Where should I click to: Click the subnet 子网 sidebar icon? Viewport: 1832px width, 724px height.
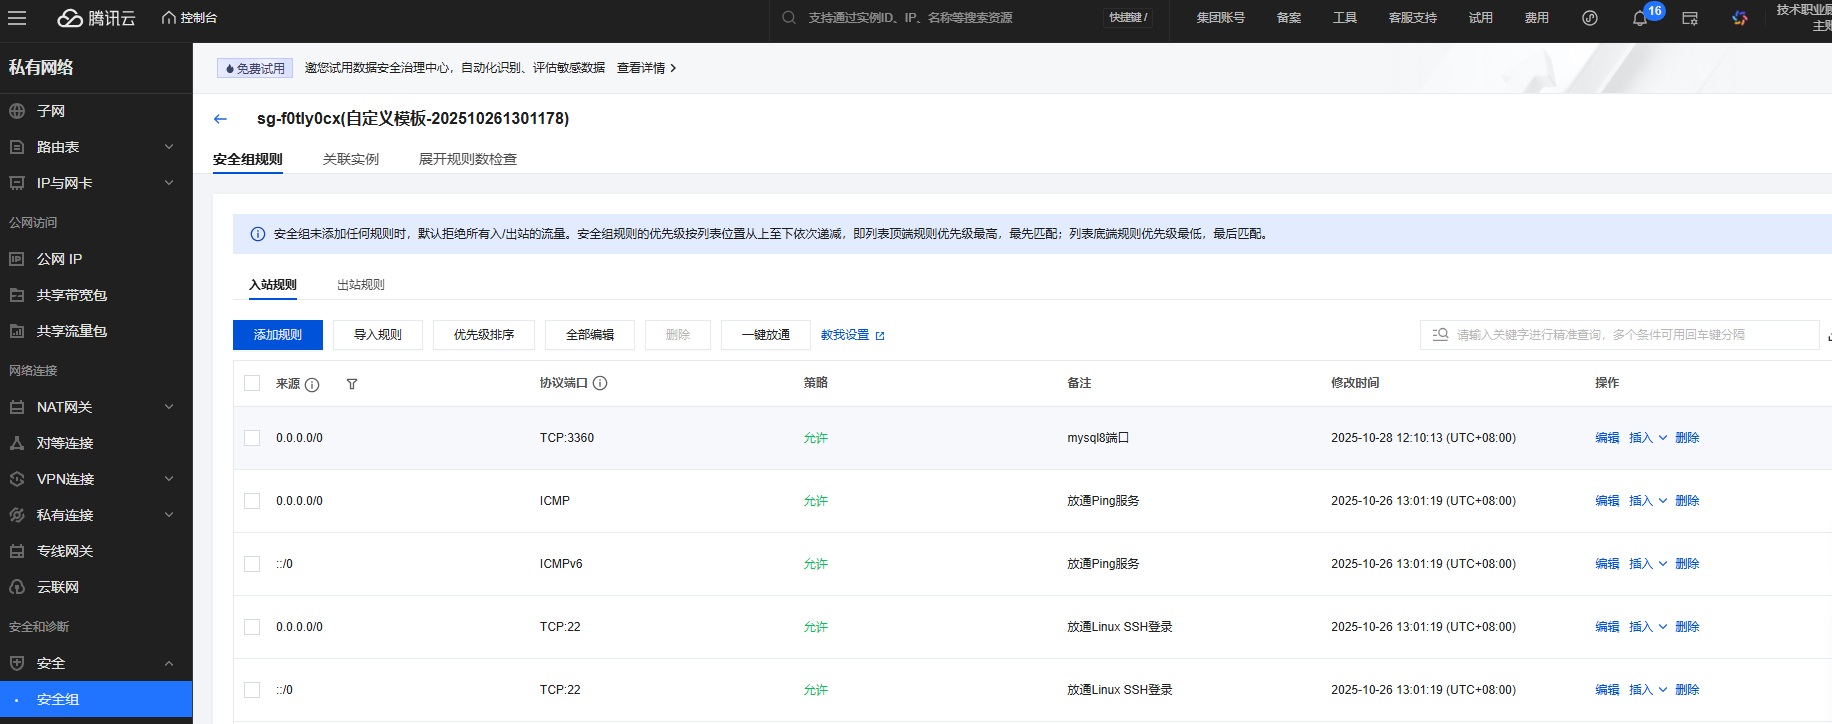pyautogui.click(x=17, y=111)
